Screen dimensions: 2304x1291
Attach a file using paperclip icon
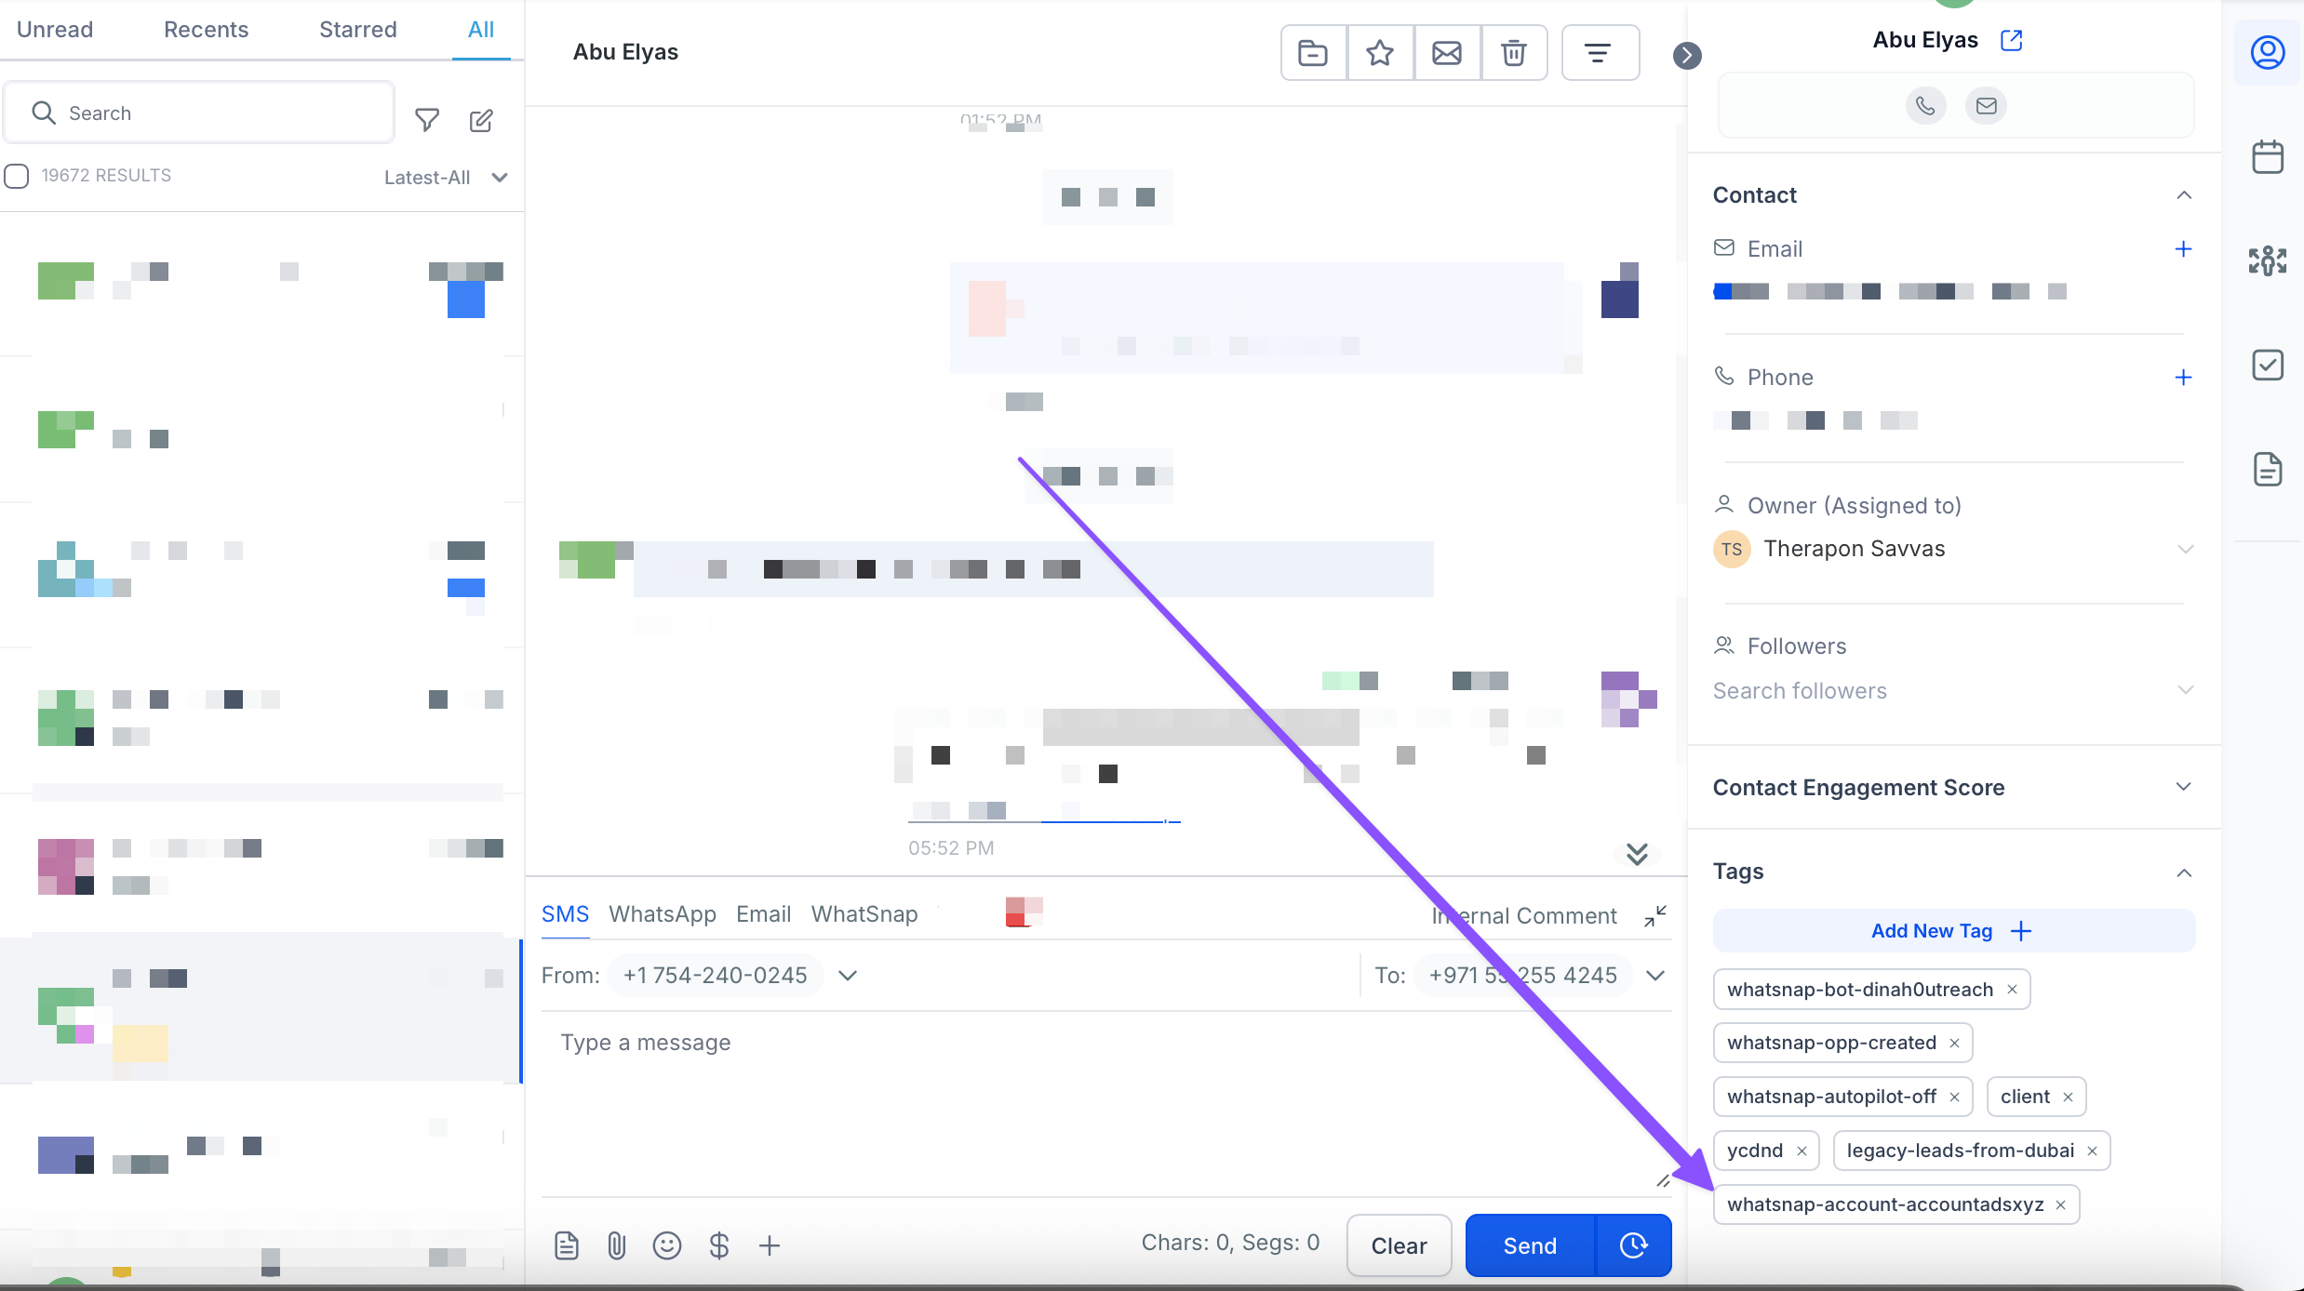click(616, 1245)
